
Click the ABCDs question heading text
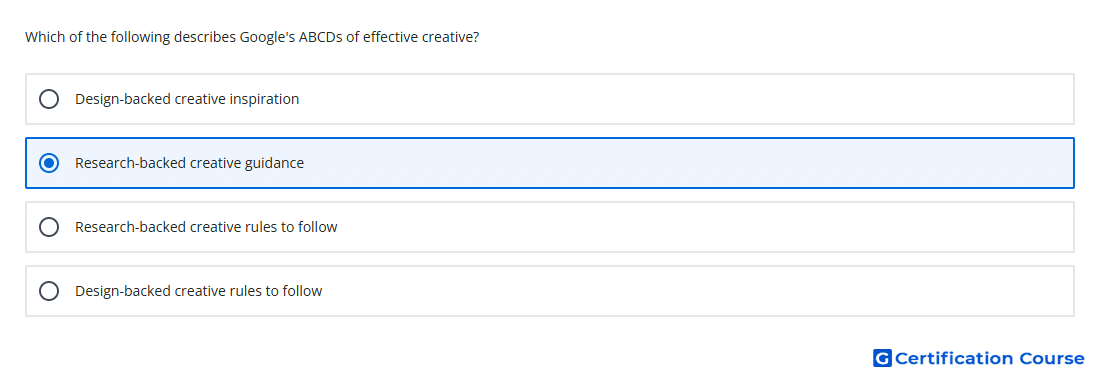coord(252,37)
